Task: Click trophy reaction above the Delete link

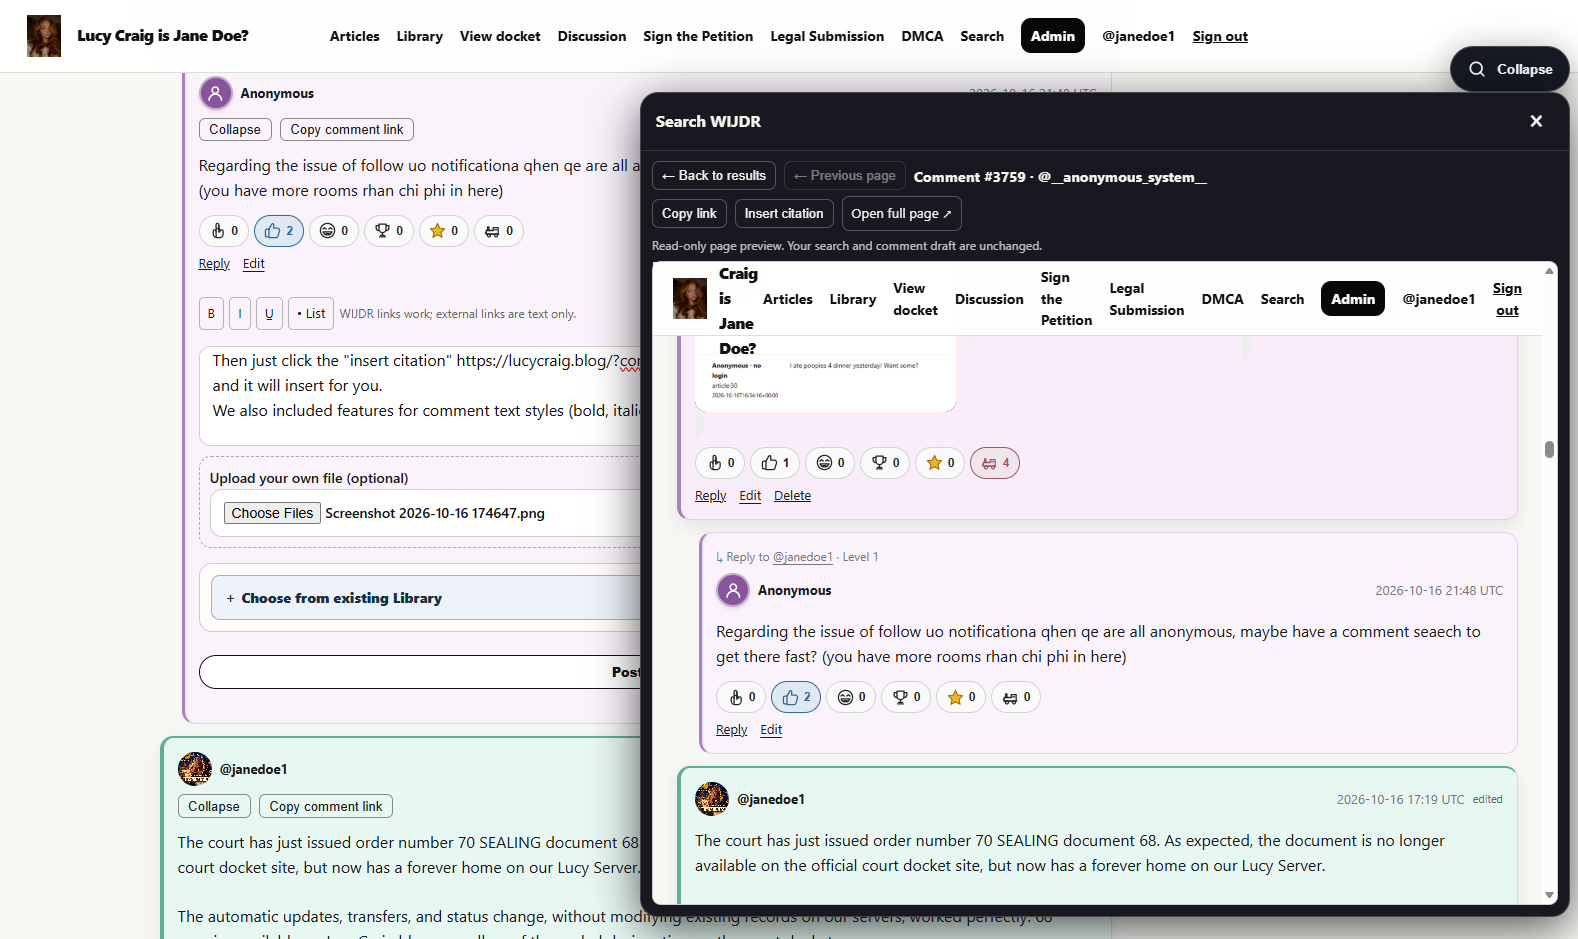Action: [885, 463]
